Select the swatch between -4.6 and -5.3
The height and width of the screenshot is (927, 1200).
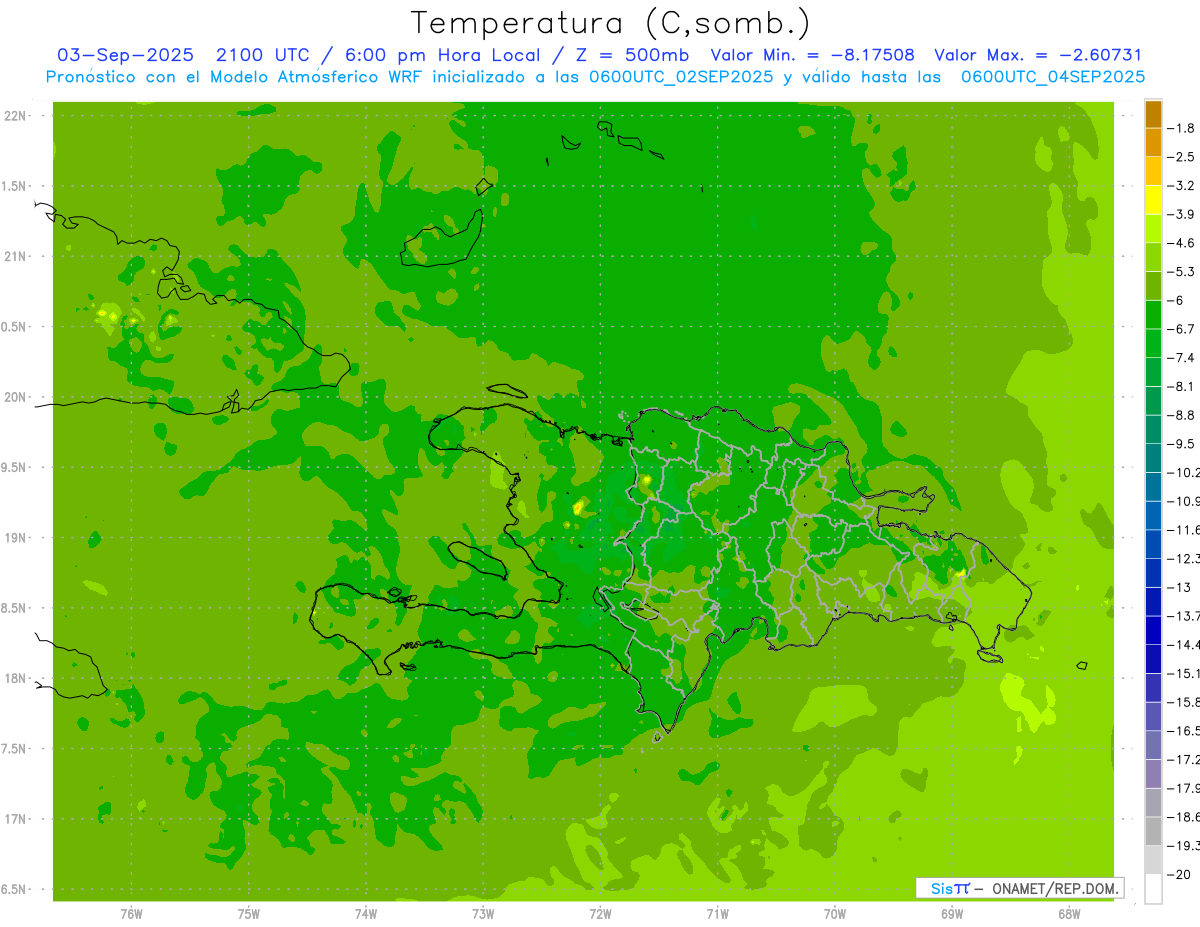1153,257
